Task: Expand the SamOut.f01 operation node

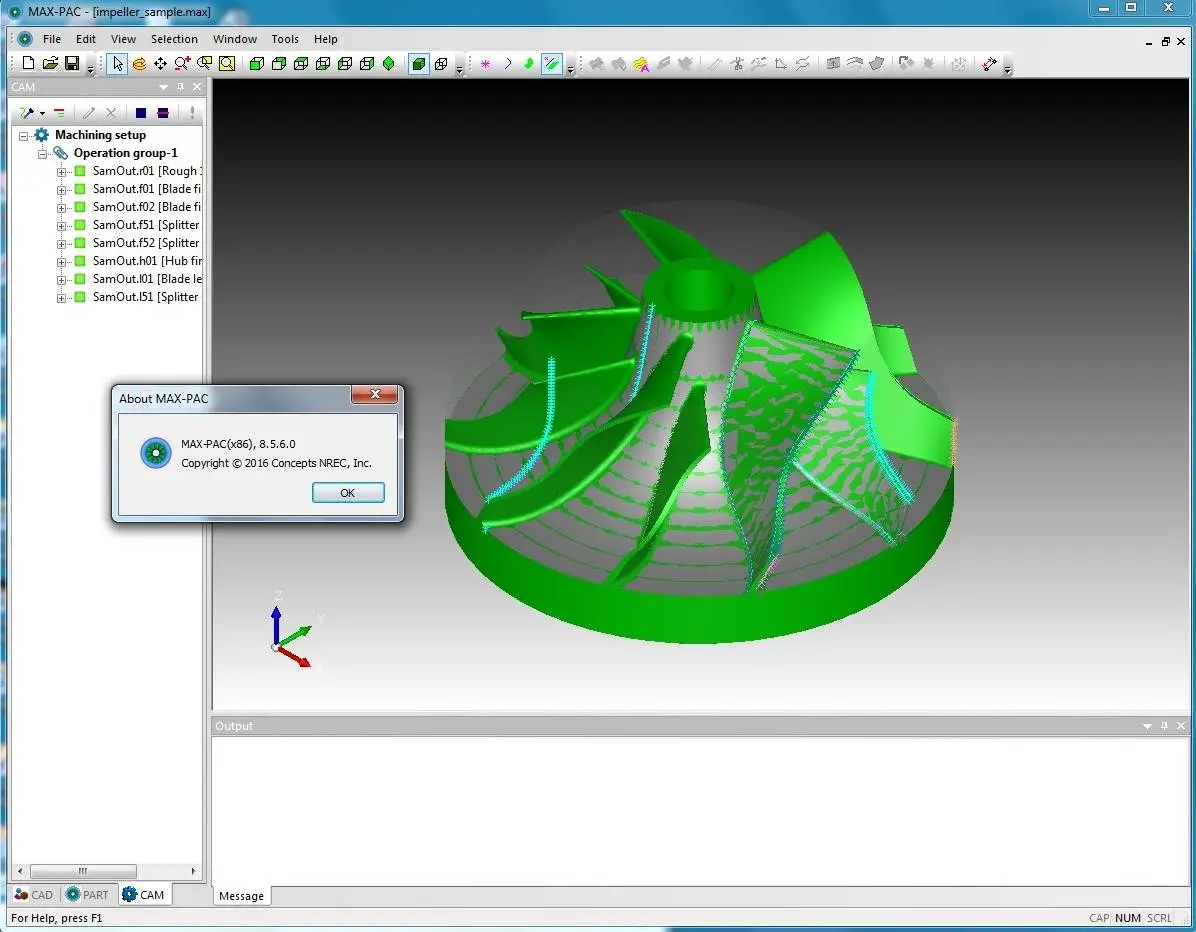Action: [61, 189]
